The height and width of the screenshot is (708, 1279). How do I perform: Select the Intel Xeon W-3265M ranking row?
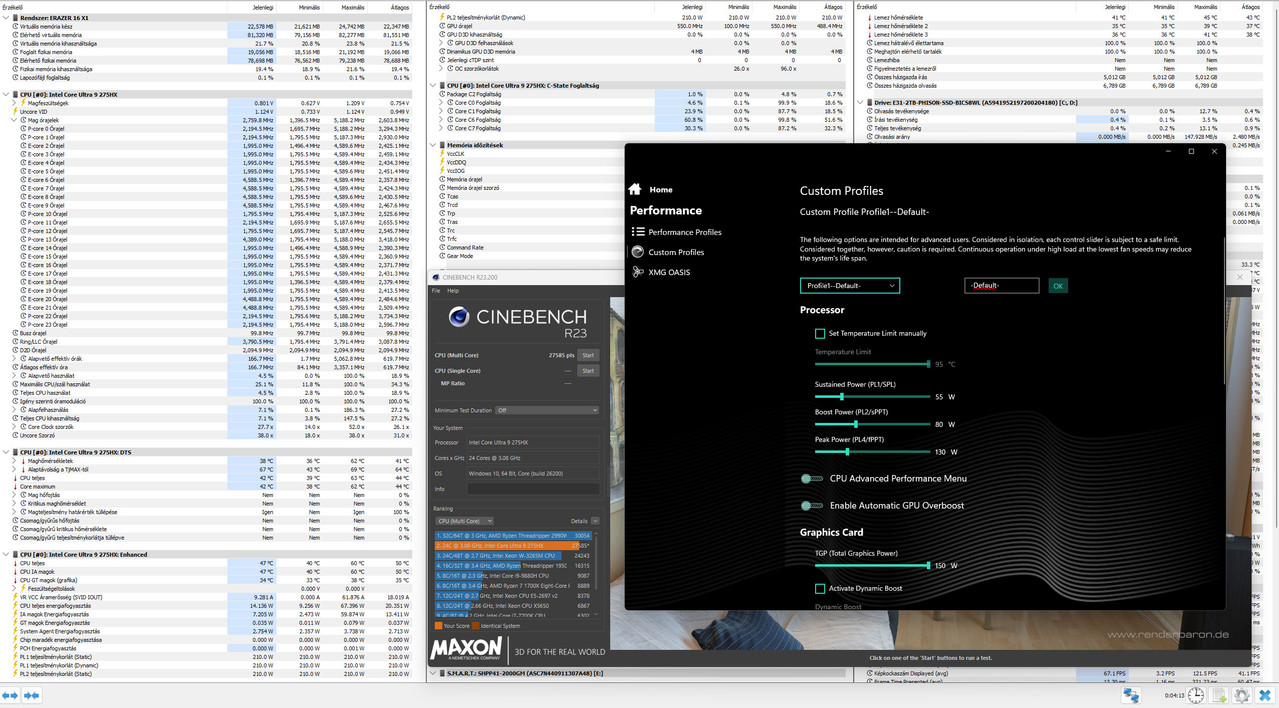pos(513,556)
